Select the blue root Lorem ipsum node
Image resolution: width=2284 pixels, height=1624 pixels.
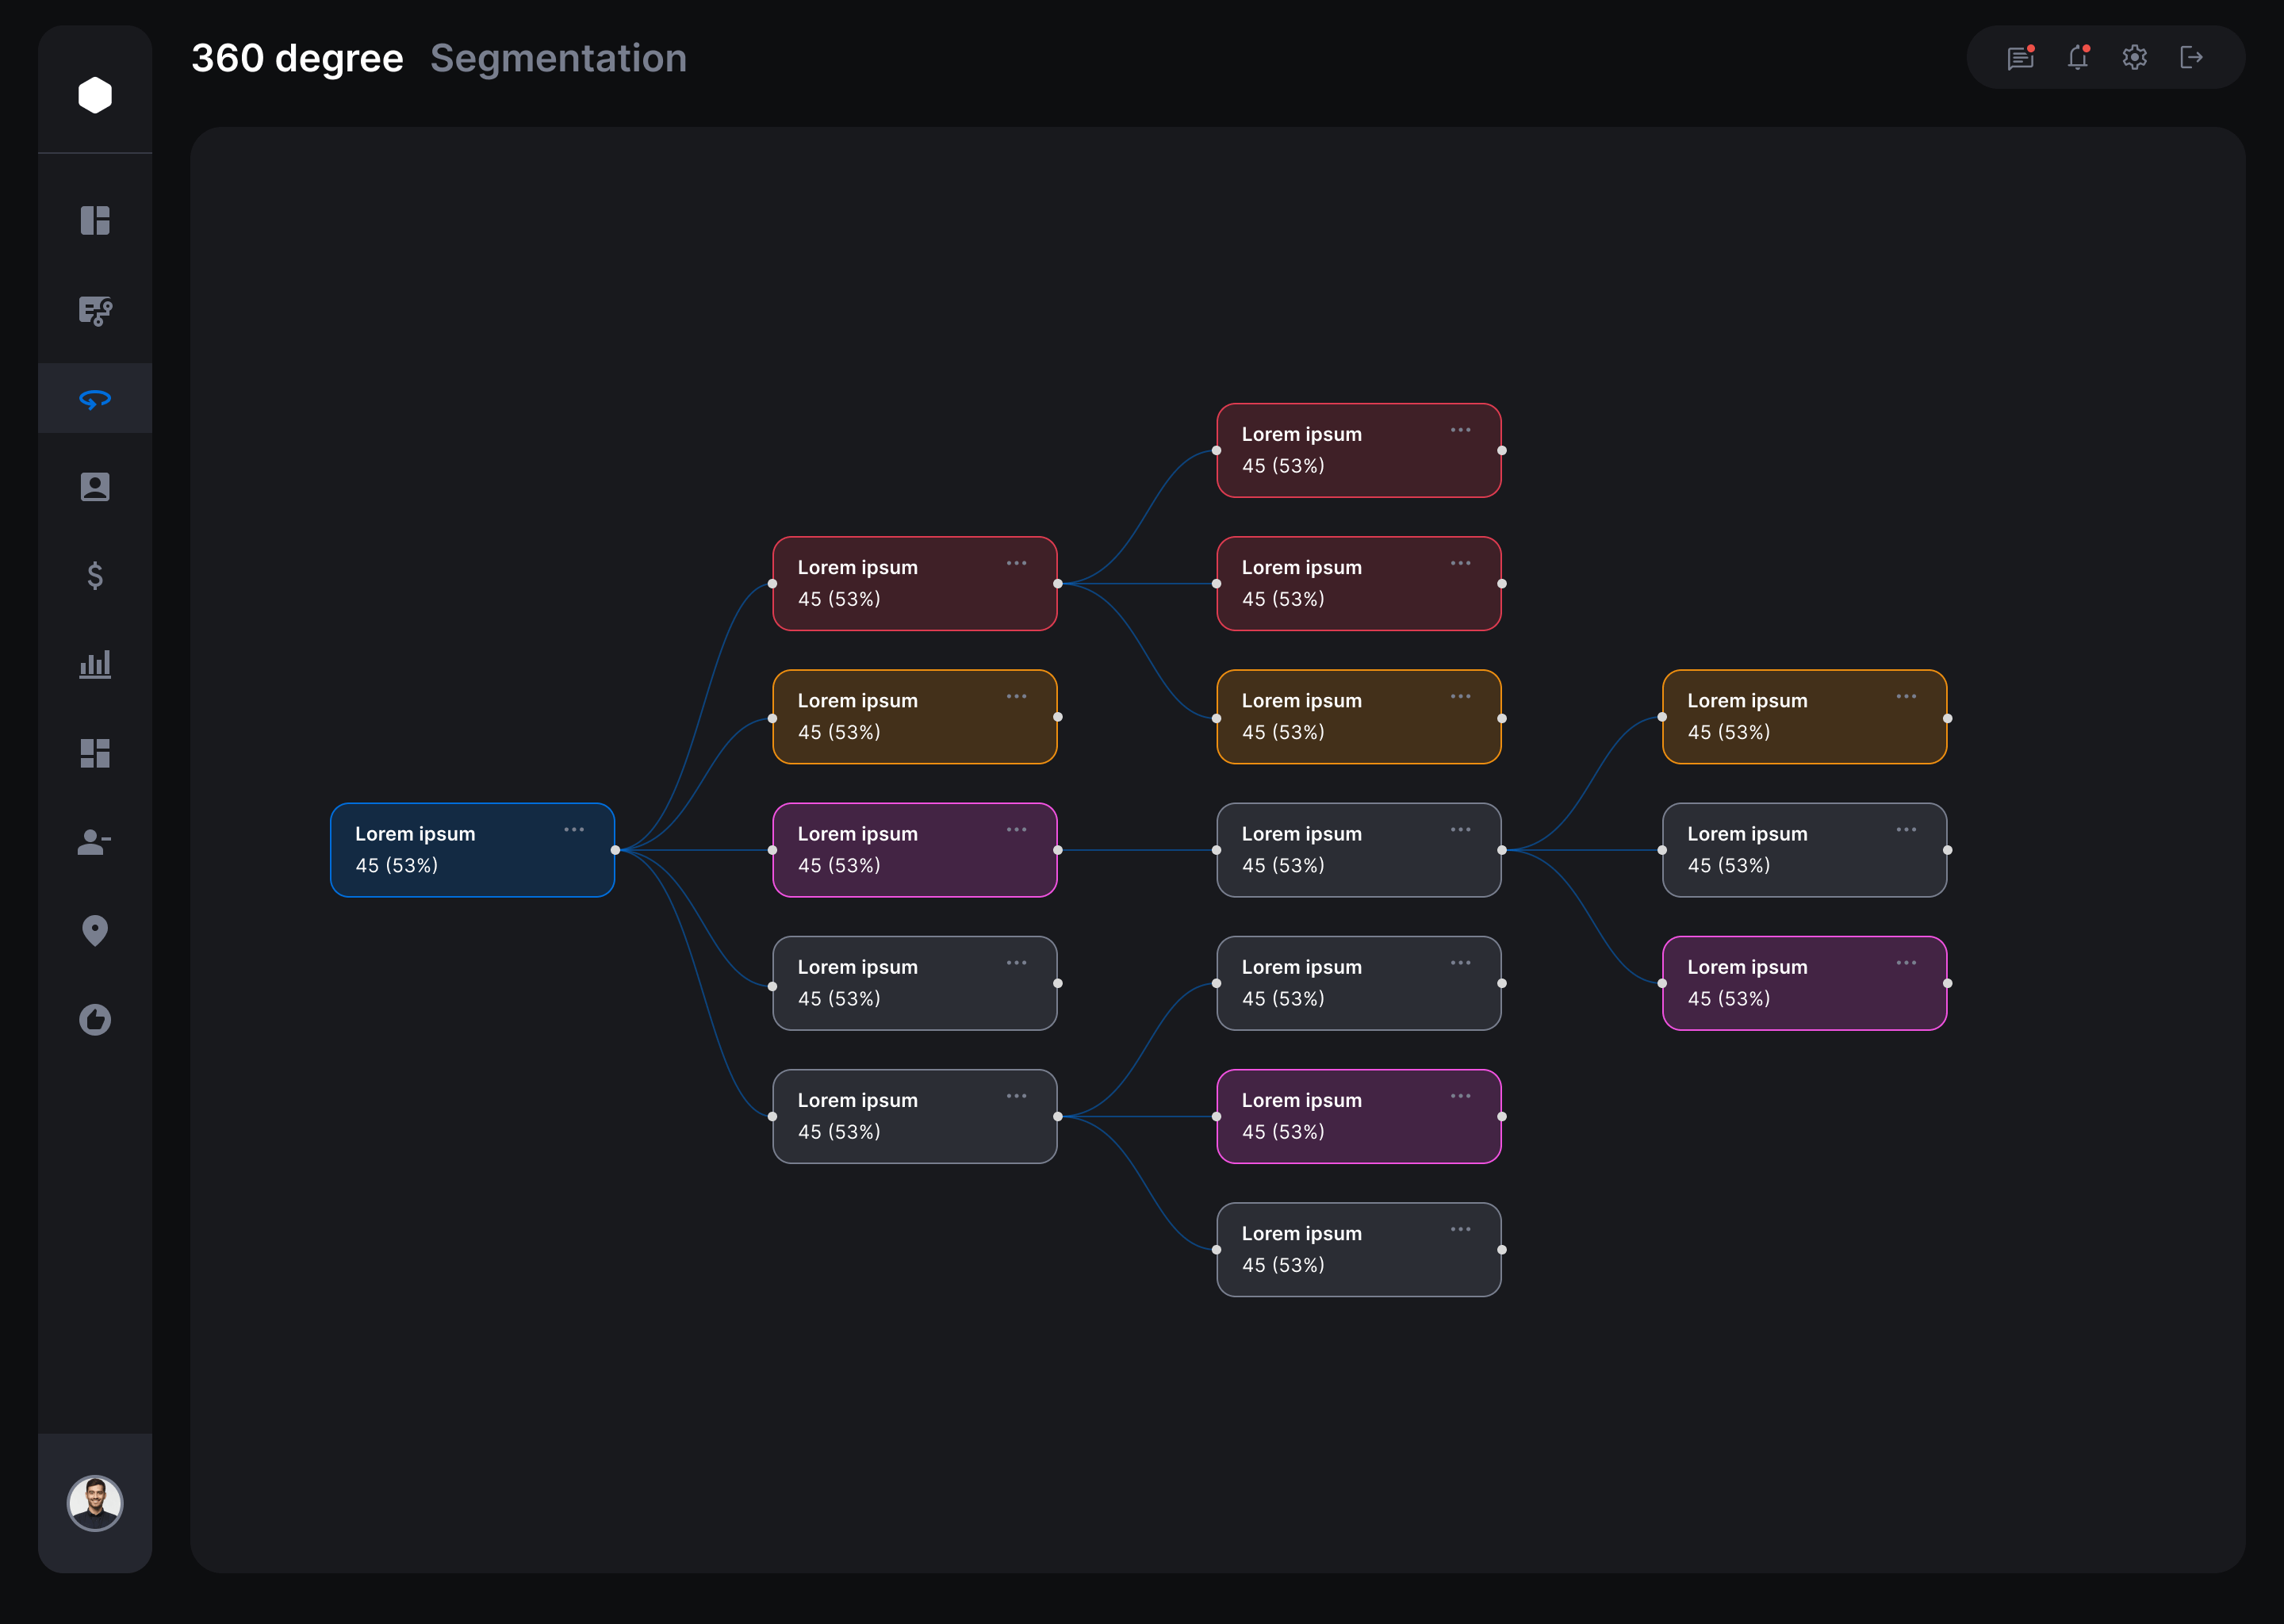tap(472, 850)
